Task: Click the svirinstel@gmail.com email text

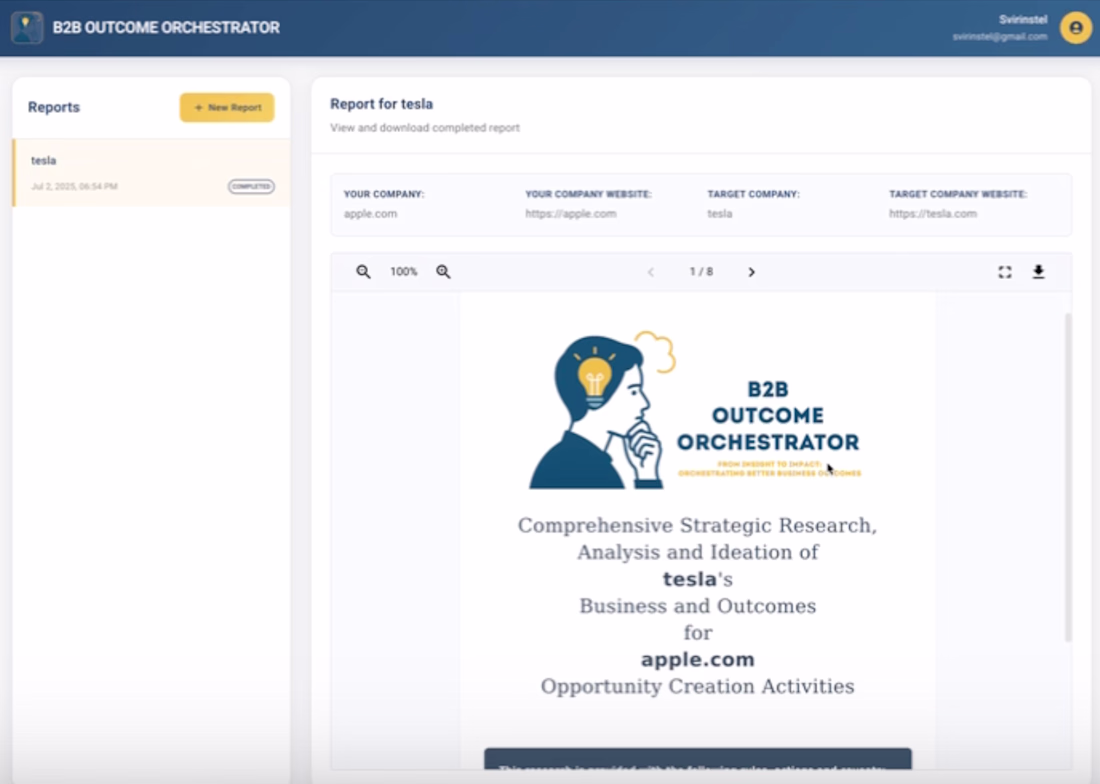Action: pyautogui.click(x=1000, y=36)
